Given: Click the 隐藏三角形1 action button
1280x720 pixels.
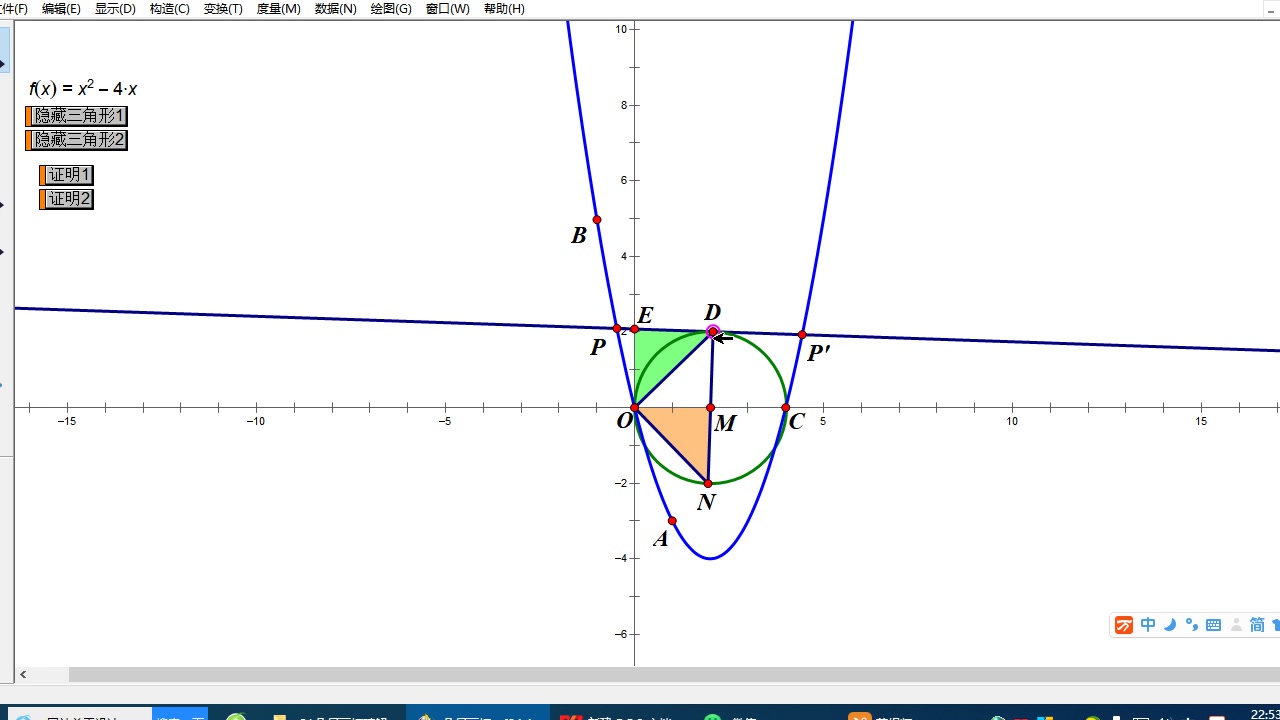Looking at the screenshot, I should [x=77, y=116].
